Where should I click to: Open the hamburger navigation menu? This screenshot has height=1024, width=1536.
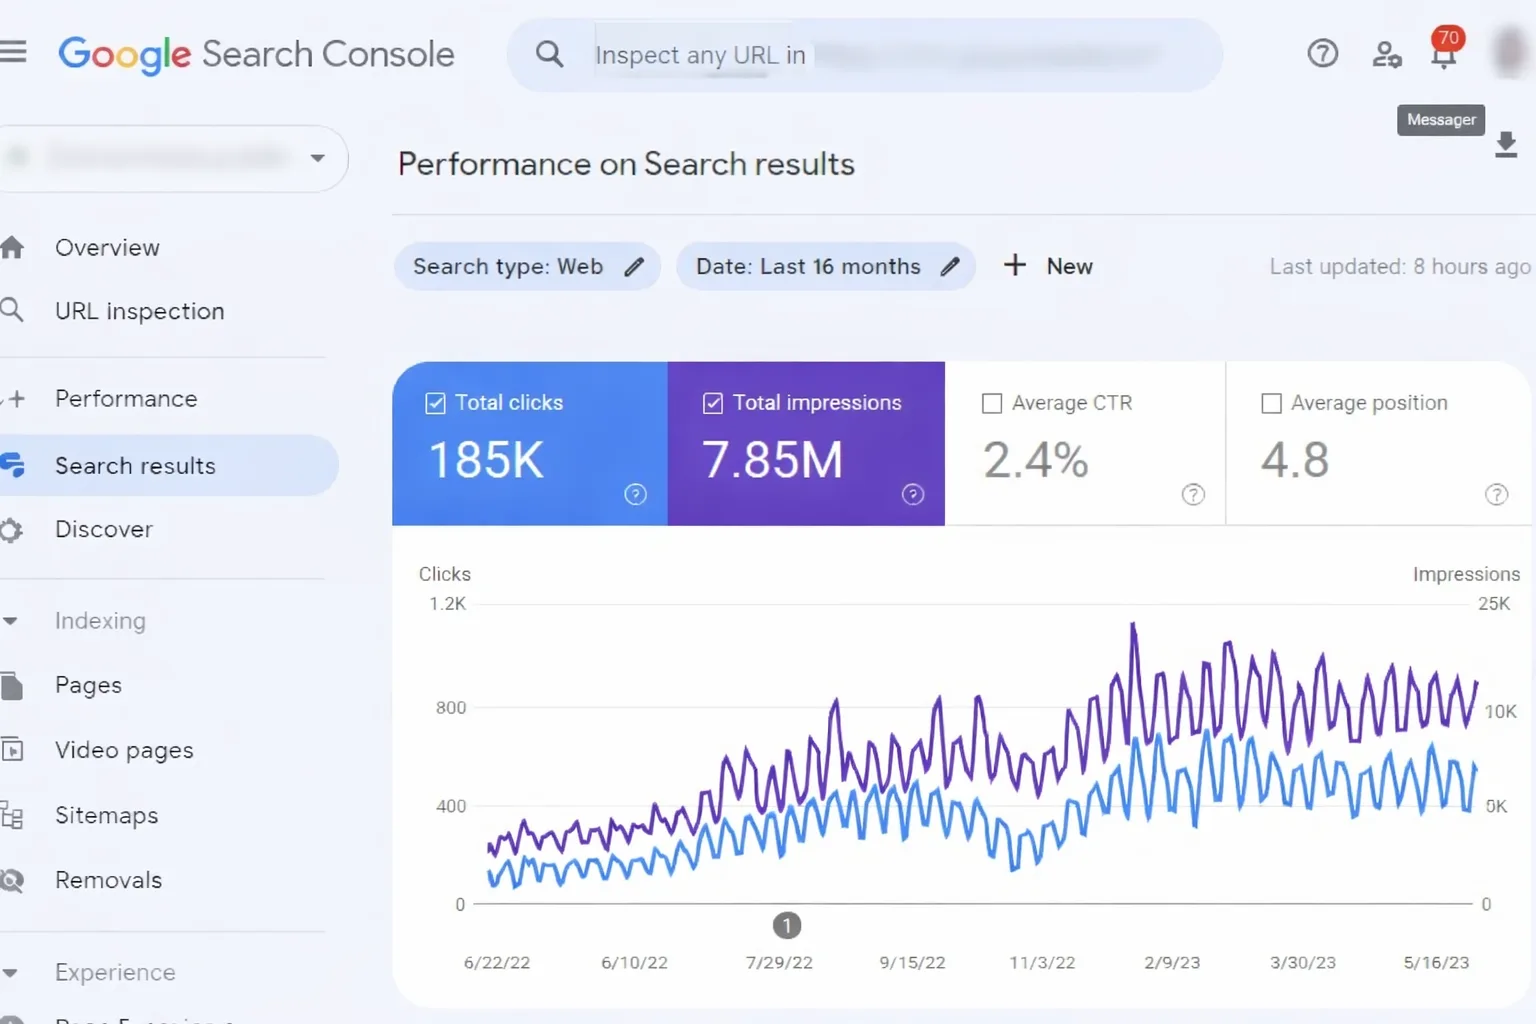point(15,53)
